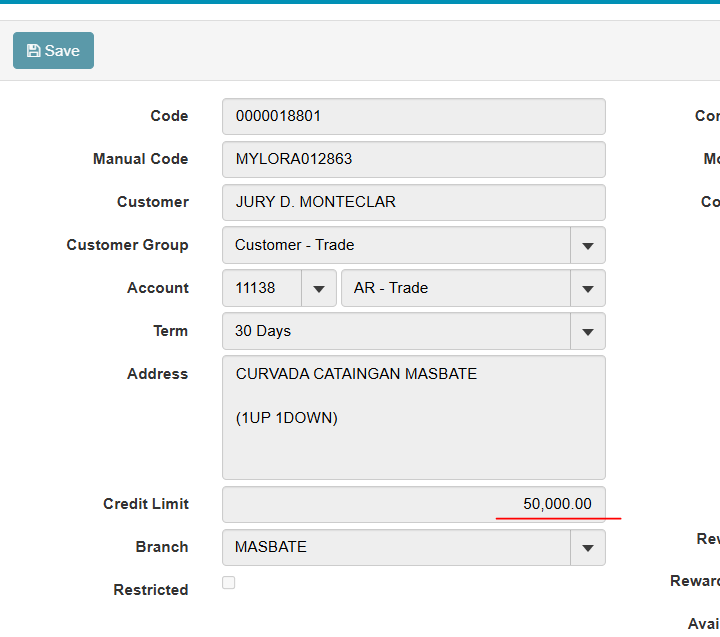720x637 pixels.
Task: Click into the Code field 0000018801
Action: pos(413,116)
